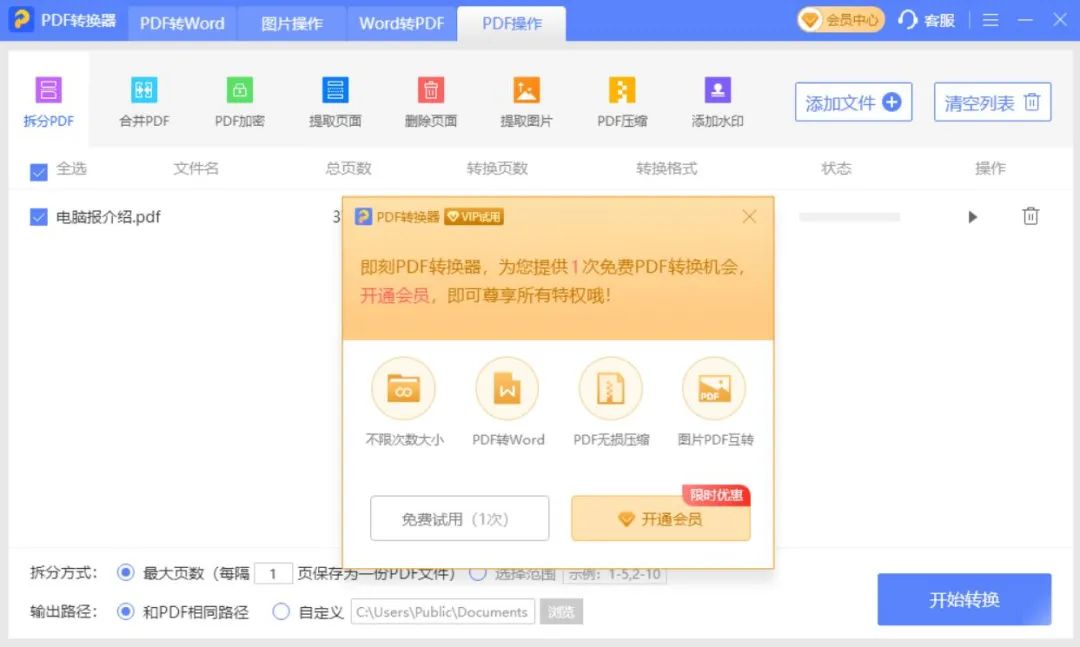Open the 添加水印 watermark tool
Image resolution: width=1080 pixels, height=647 pixels.
717,101
